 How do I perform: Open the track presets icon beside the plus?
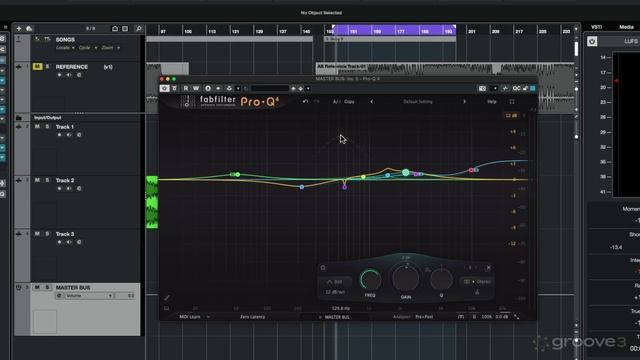tap(29, 29)
